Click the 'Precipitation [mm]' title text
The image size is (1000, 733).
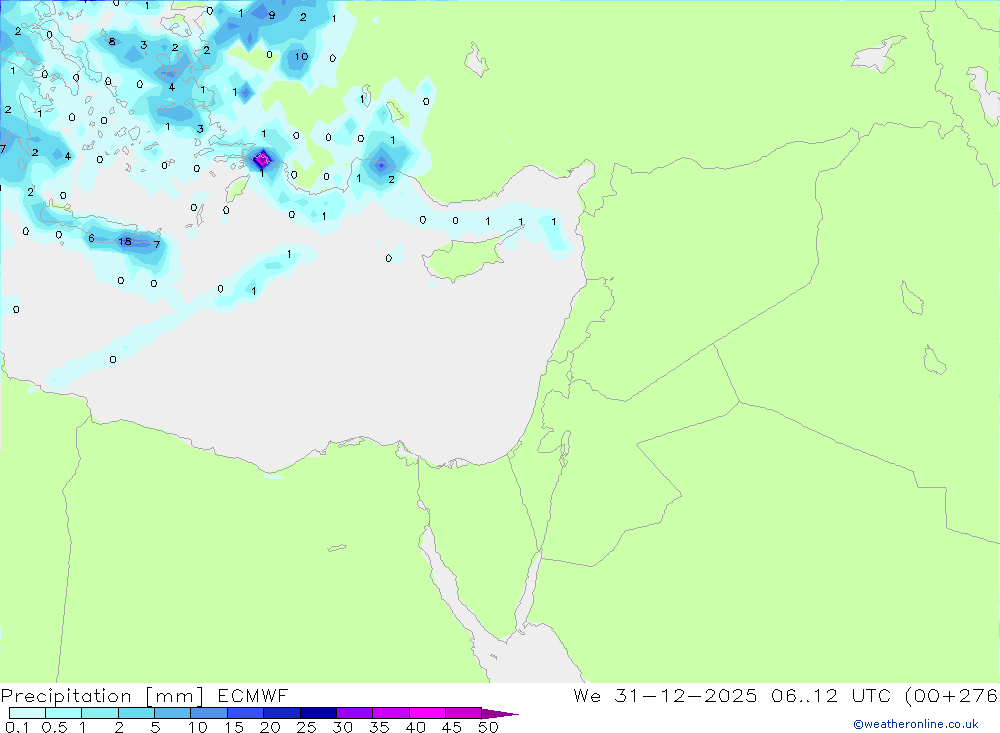[x=102, y=696]
